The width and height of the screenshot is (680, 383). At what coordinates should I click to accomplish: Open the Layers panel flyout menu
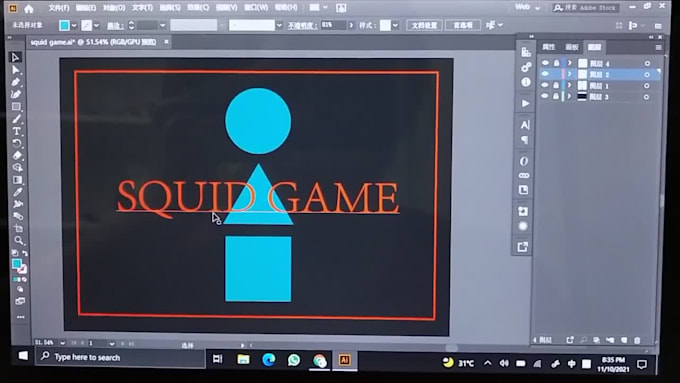click(658, 47)
